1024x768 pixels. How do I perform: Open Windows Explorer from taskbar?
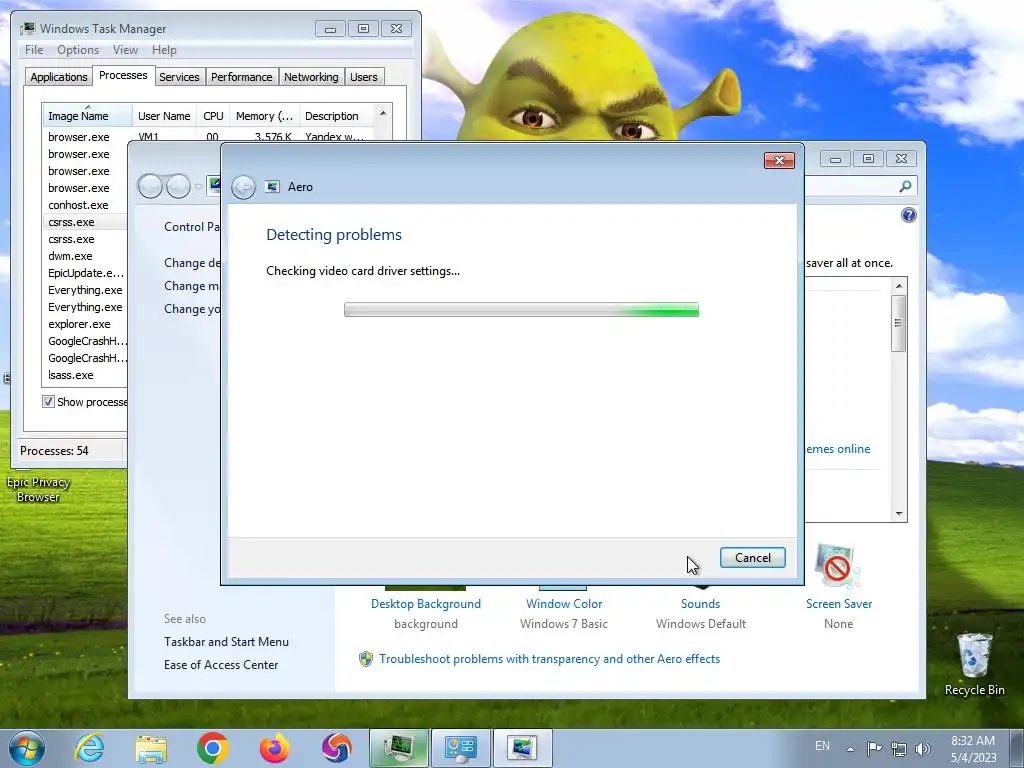tap(151, 748)
